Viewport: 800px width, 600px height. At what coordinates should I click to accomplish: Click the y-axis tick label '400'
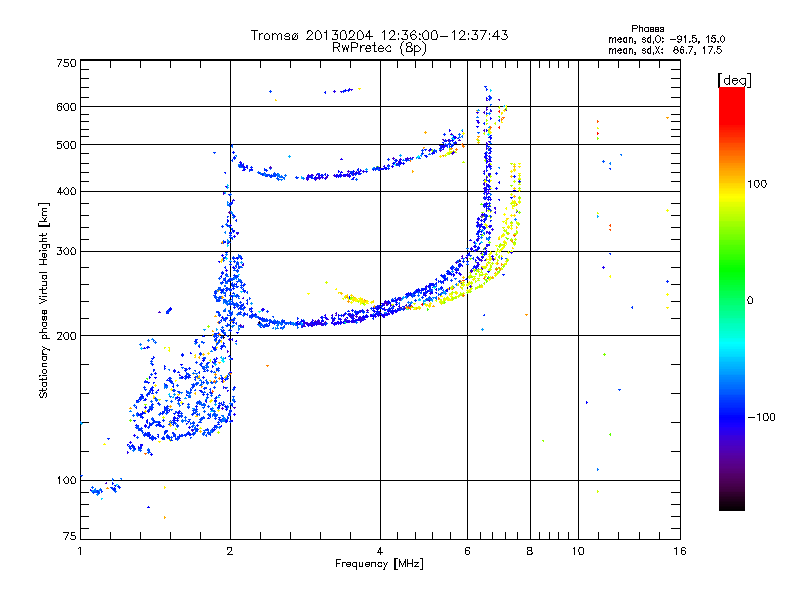pos(66,192)
